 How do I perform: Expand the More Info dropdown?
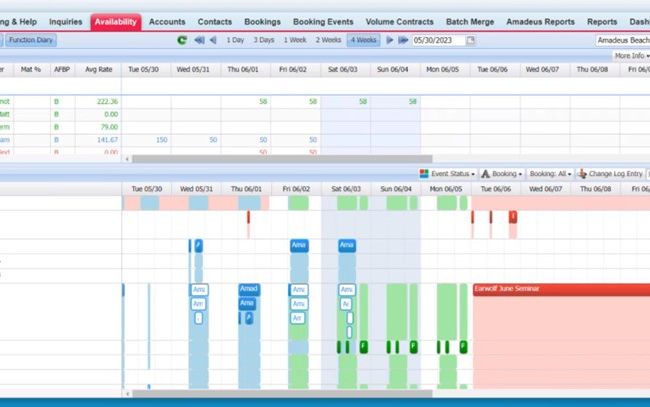(631, 56)
